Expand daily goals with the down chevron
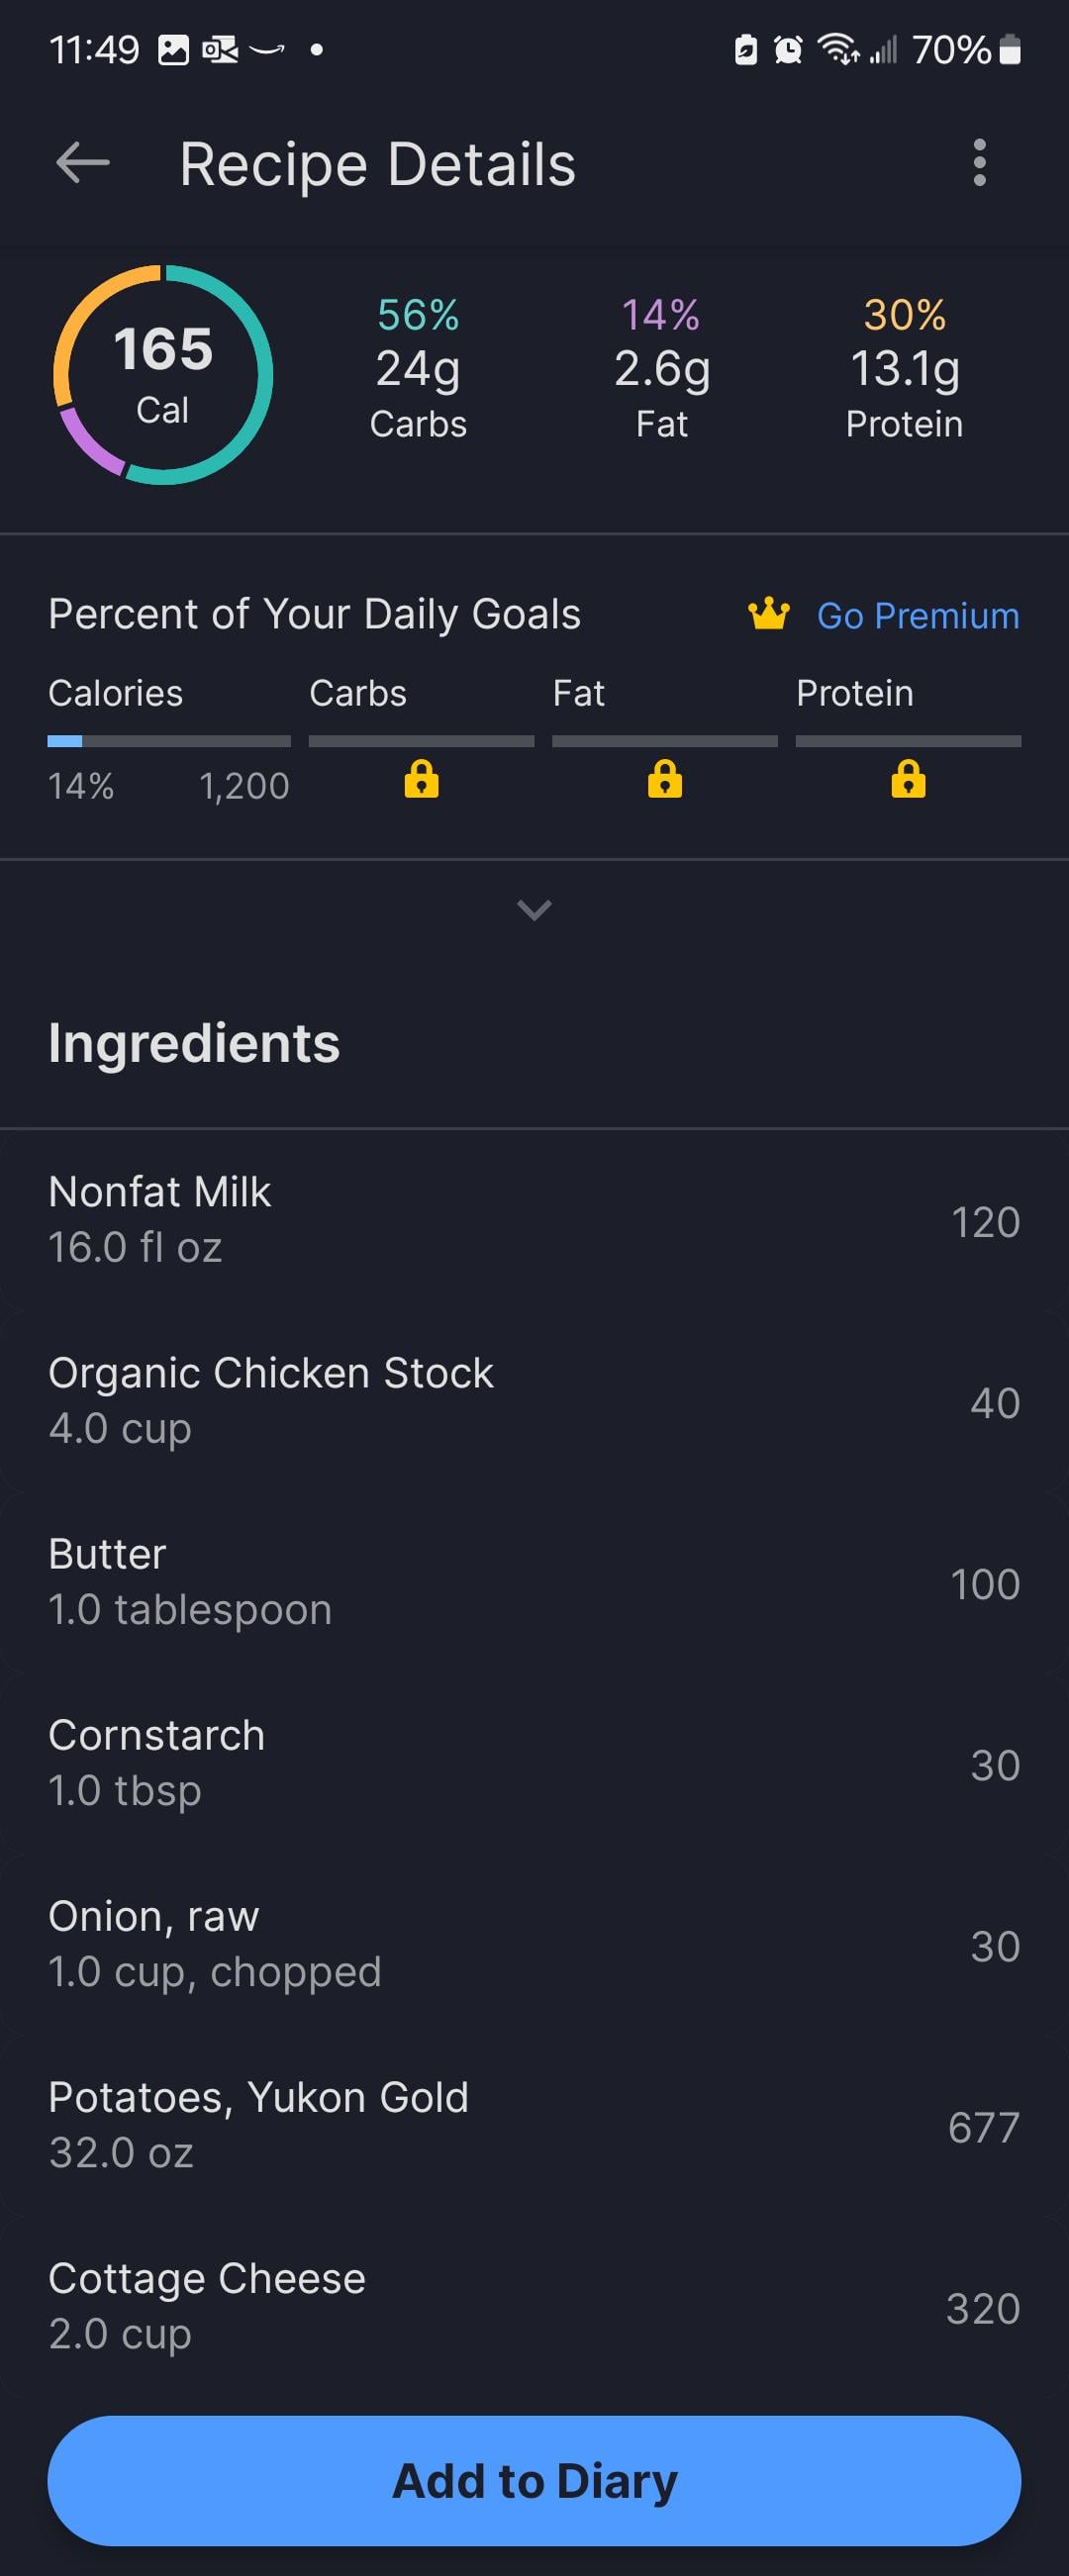 coord(534,910)
